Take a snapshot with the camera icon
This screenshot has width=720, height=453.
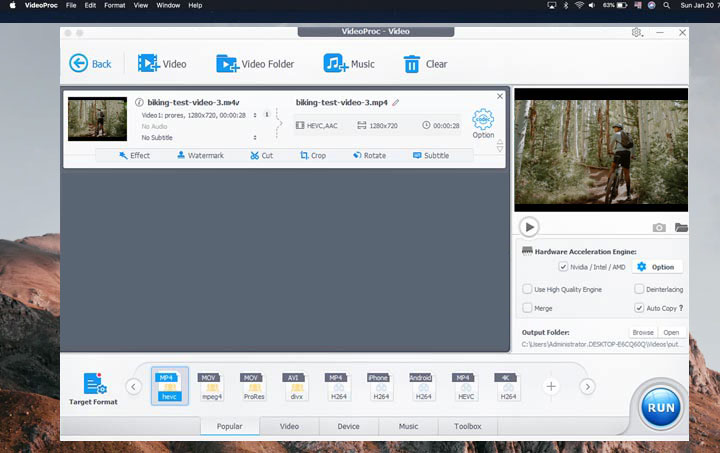point(659,228)
